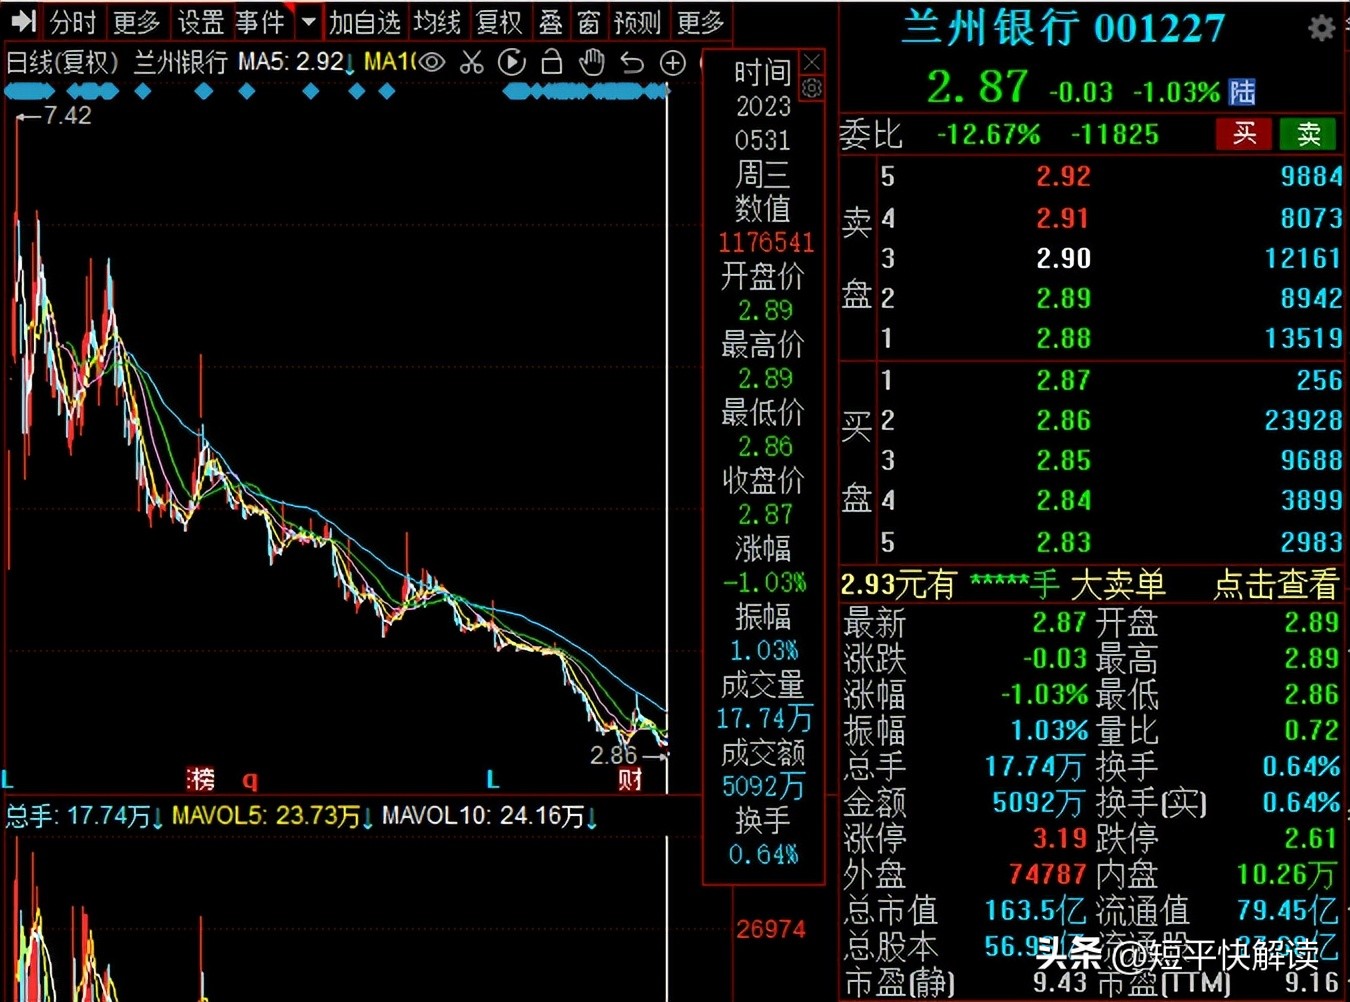Select the scissors cut tool icon
1350x1002 pixels.
tap(471, 62)
